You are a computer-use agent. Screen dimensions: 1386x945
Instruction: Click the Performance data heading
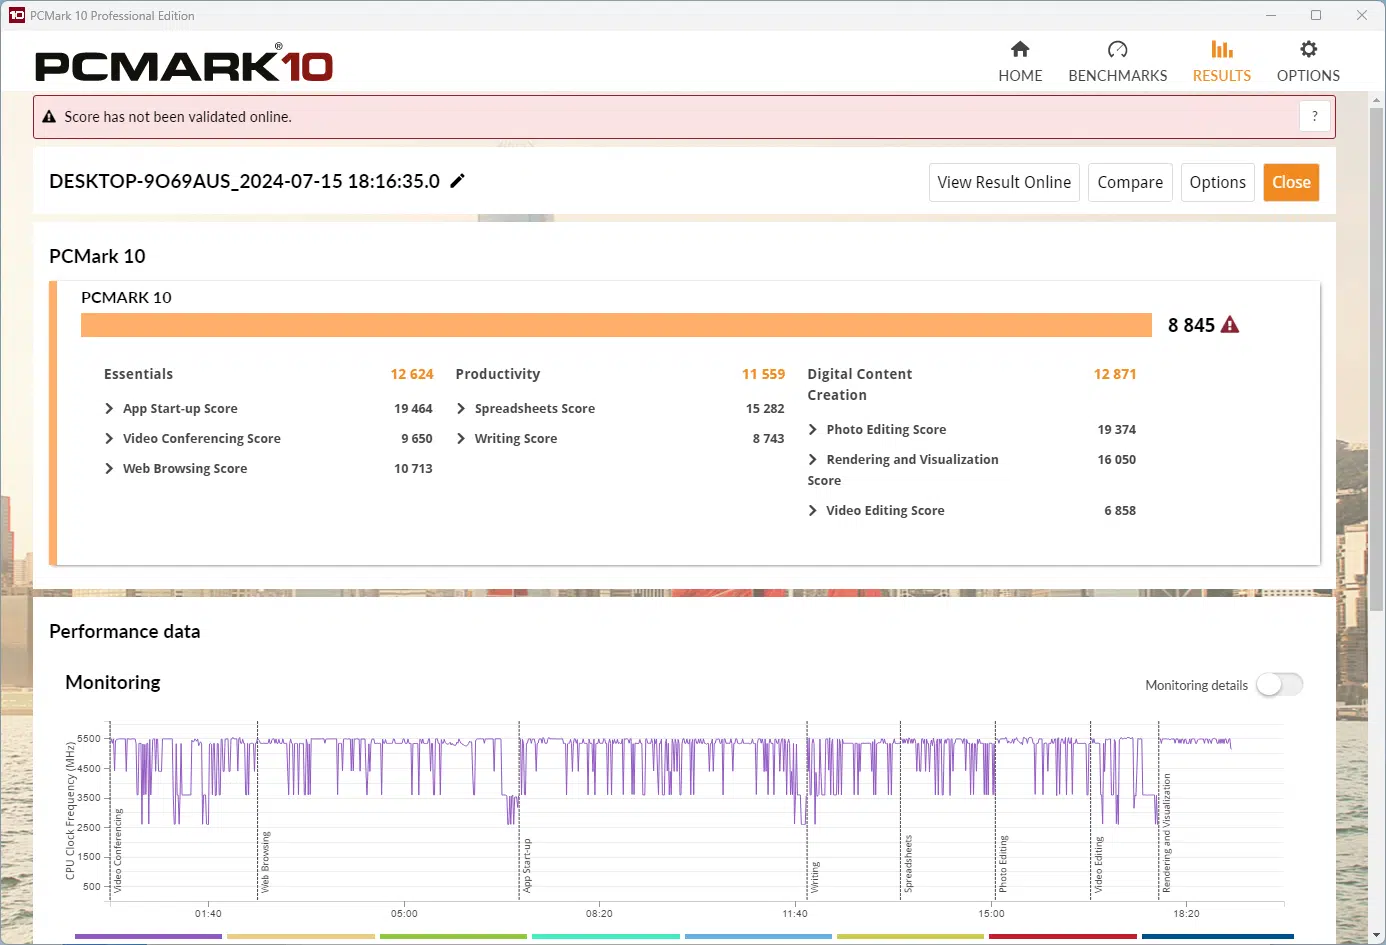tap(125, 631)
